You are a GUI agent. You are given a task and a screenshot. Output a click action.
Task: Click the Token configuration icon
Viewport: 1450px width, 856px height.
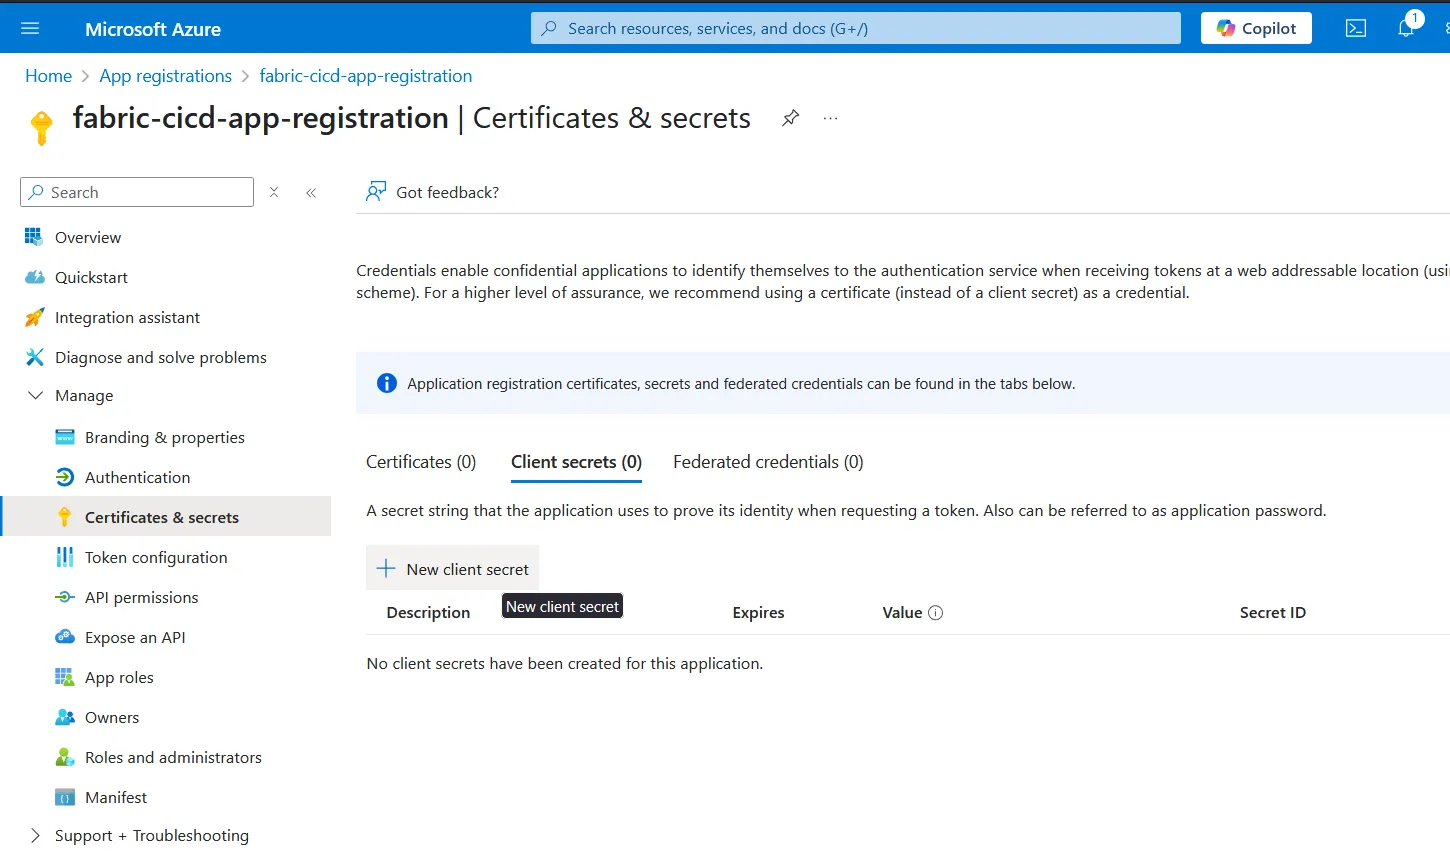tap(65, 557)
